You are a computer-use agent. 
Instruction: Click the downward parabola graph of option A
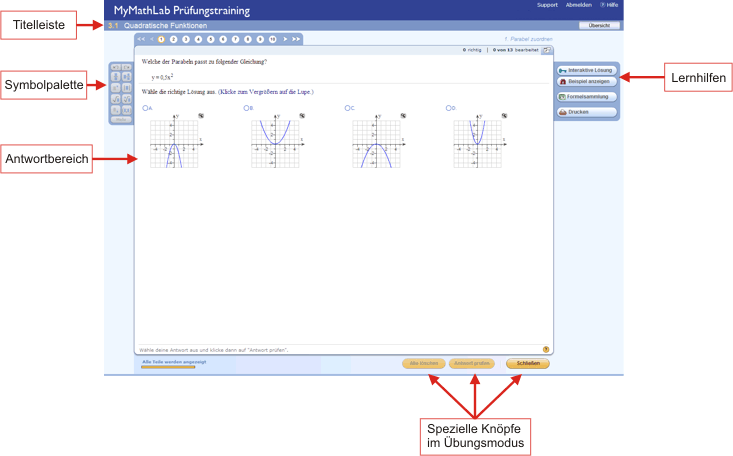click(x=175, y=142)
